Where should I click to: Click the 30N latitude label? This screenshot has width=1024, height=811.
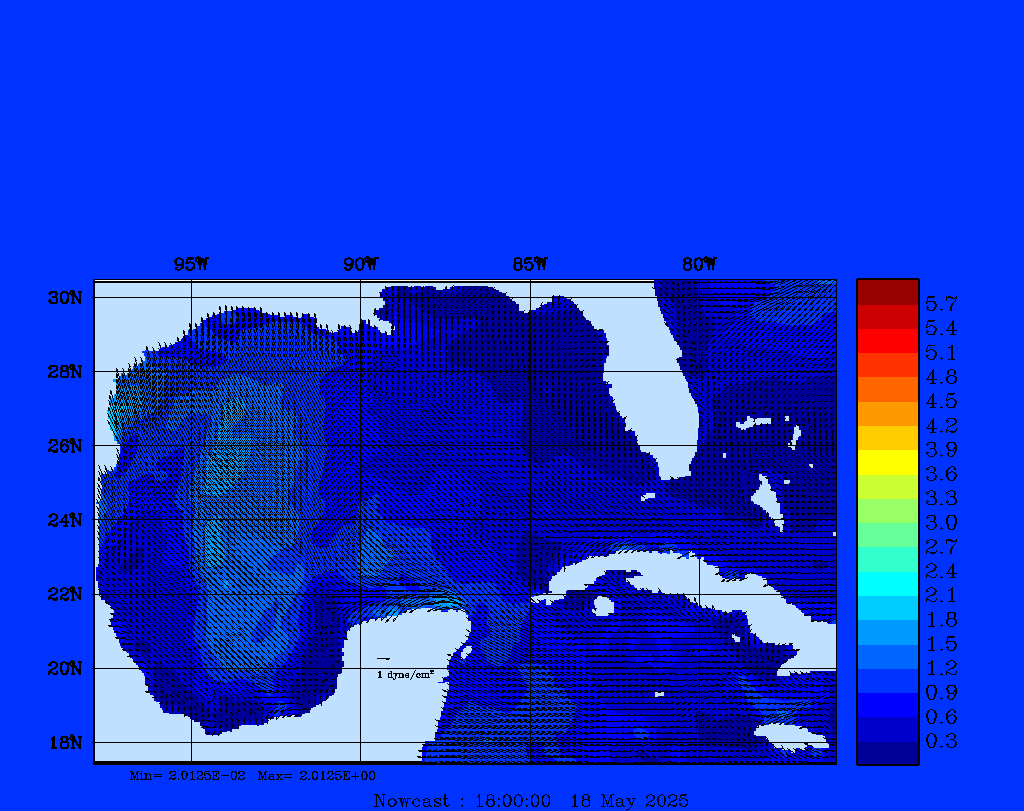(x=64, y=298)
